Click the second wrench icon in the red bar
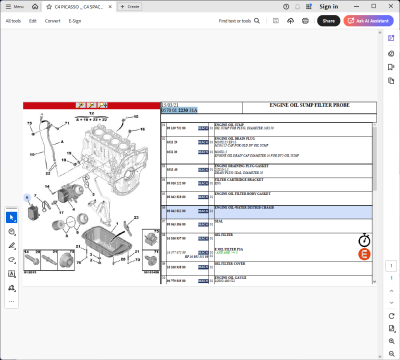Viewport: 400px width, 360px height. [91, 105]
